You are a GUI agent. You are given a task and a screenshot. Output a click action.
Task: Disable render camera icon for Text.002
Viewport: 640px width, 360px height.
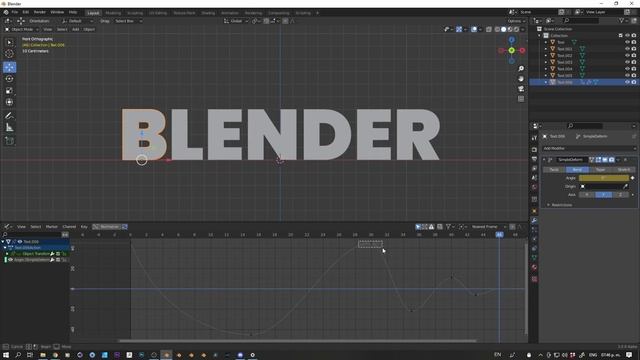(x=634, y=56)
